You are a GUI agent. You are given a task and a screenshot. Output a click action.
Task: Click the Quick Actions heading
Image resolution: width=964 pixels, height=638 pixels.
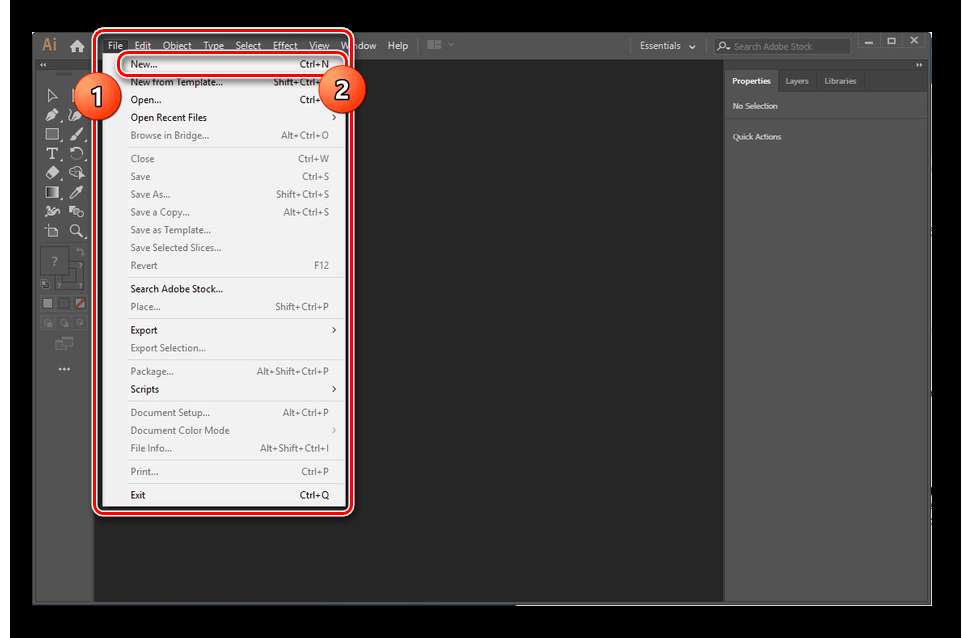(757, 137)
